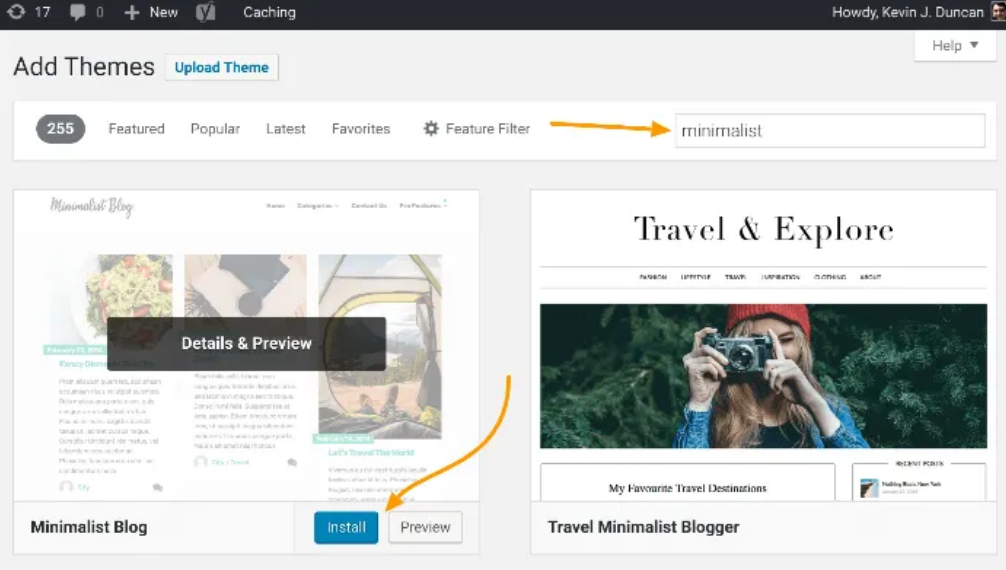Switch to the Popular themes tab
1006x570 pixels.
[x=215, y=128]
